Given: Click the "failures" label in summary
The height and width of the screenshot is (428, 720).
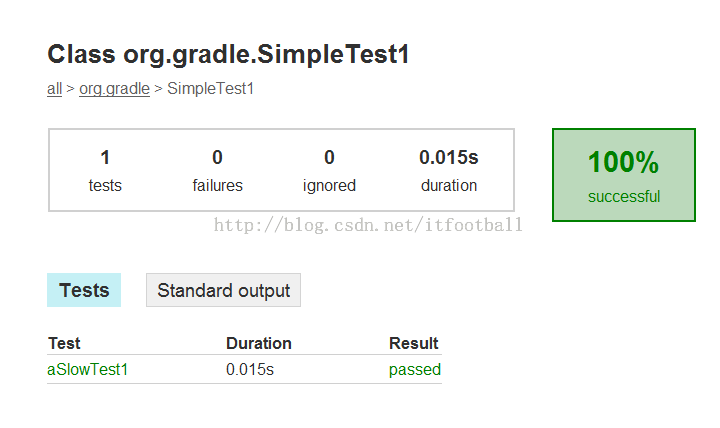Looking at the screenshot, I should pos(217,185).
